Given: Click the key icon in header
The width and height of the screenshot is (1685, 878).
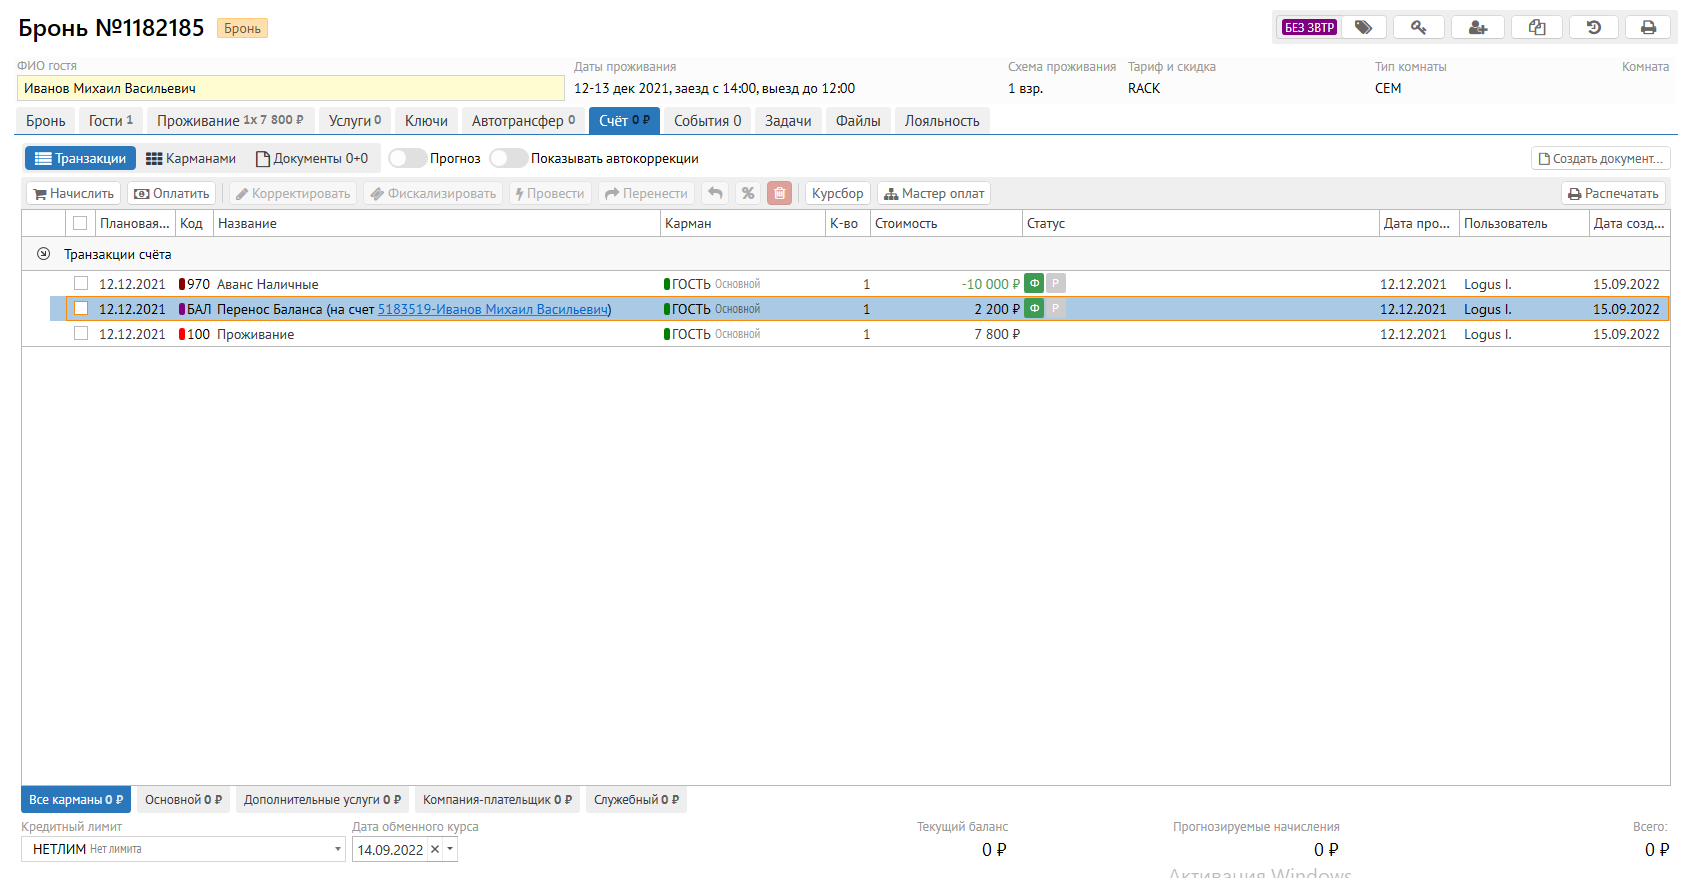Looking at the screenshot, I should 1418,27.
